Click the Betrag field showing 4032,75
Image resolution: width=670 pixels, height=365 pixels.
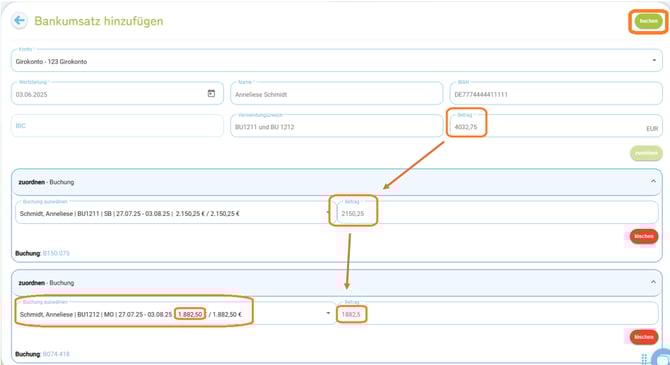pos(556,126)
